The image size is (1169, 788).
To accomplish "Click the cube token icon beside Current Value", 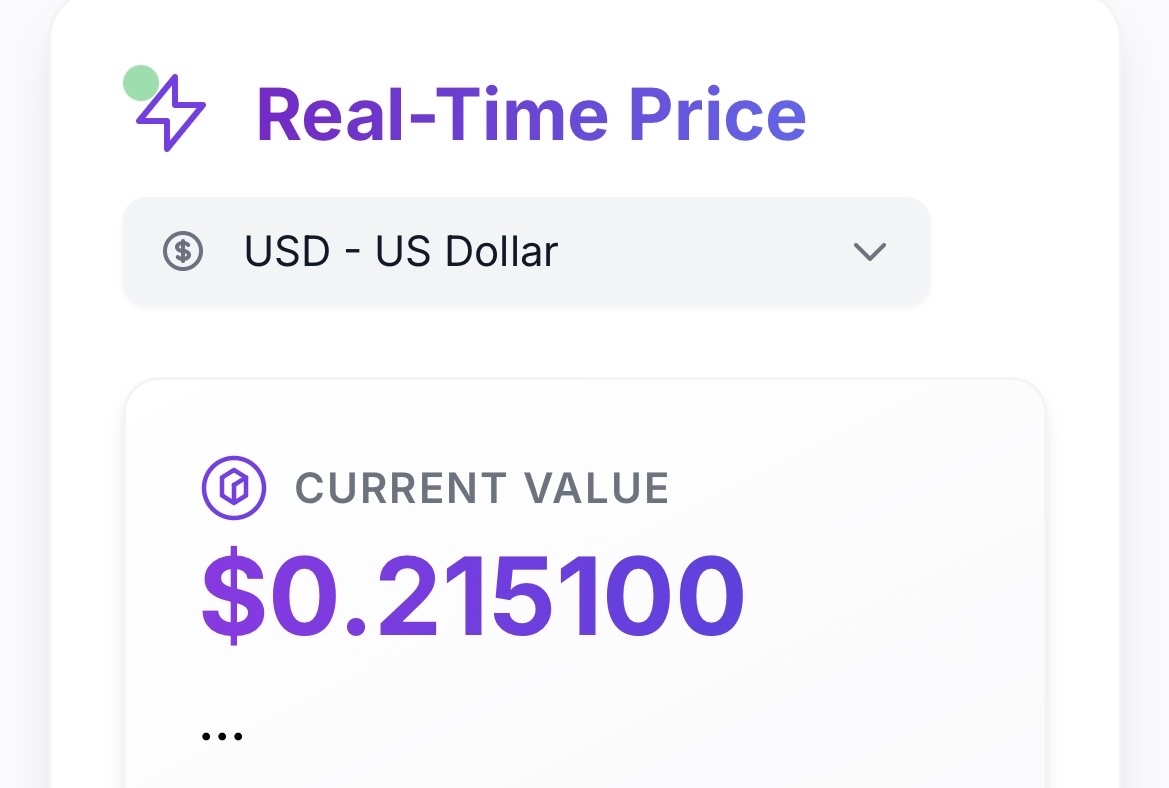I will point(234,488).
